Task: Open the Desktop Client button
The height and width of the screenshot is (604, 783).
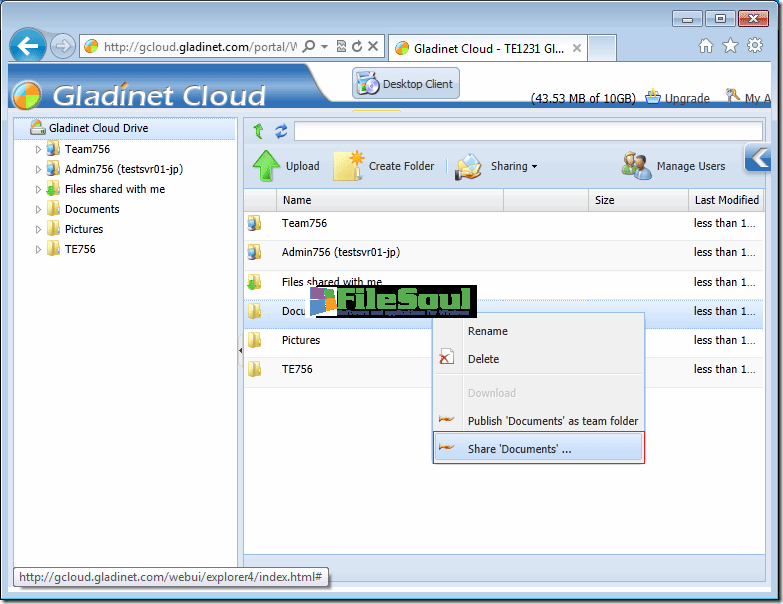Action: [405, 85]
